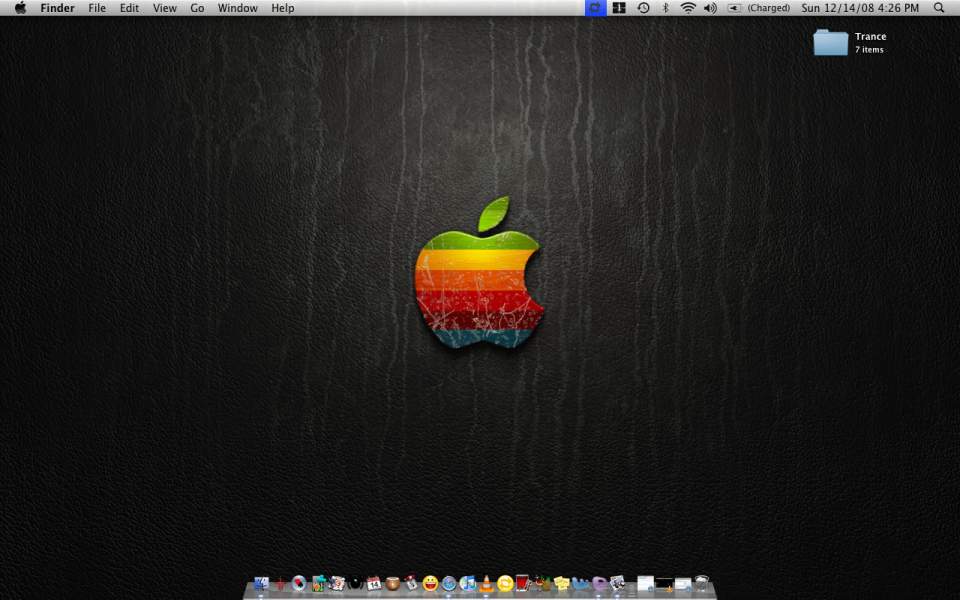Open Spotlight search magnifier
The width and height of the screenshot is (960, 600).
[x=939, y=8]
